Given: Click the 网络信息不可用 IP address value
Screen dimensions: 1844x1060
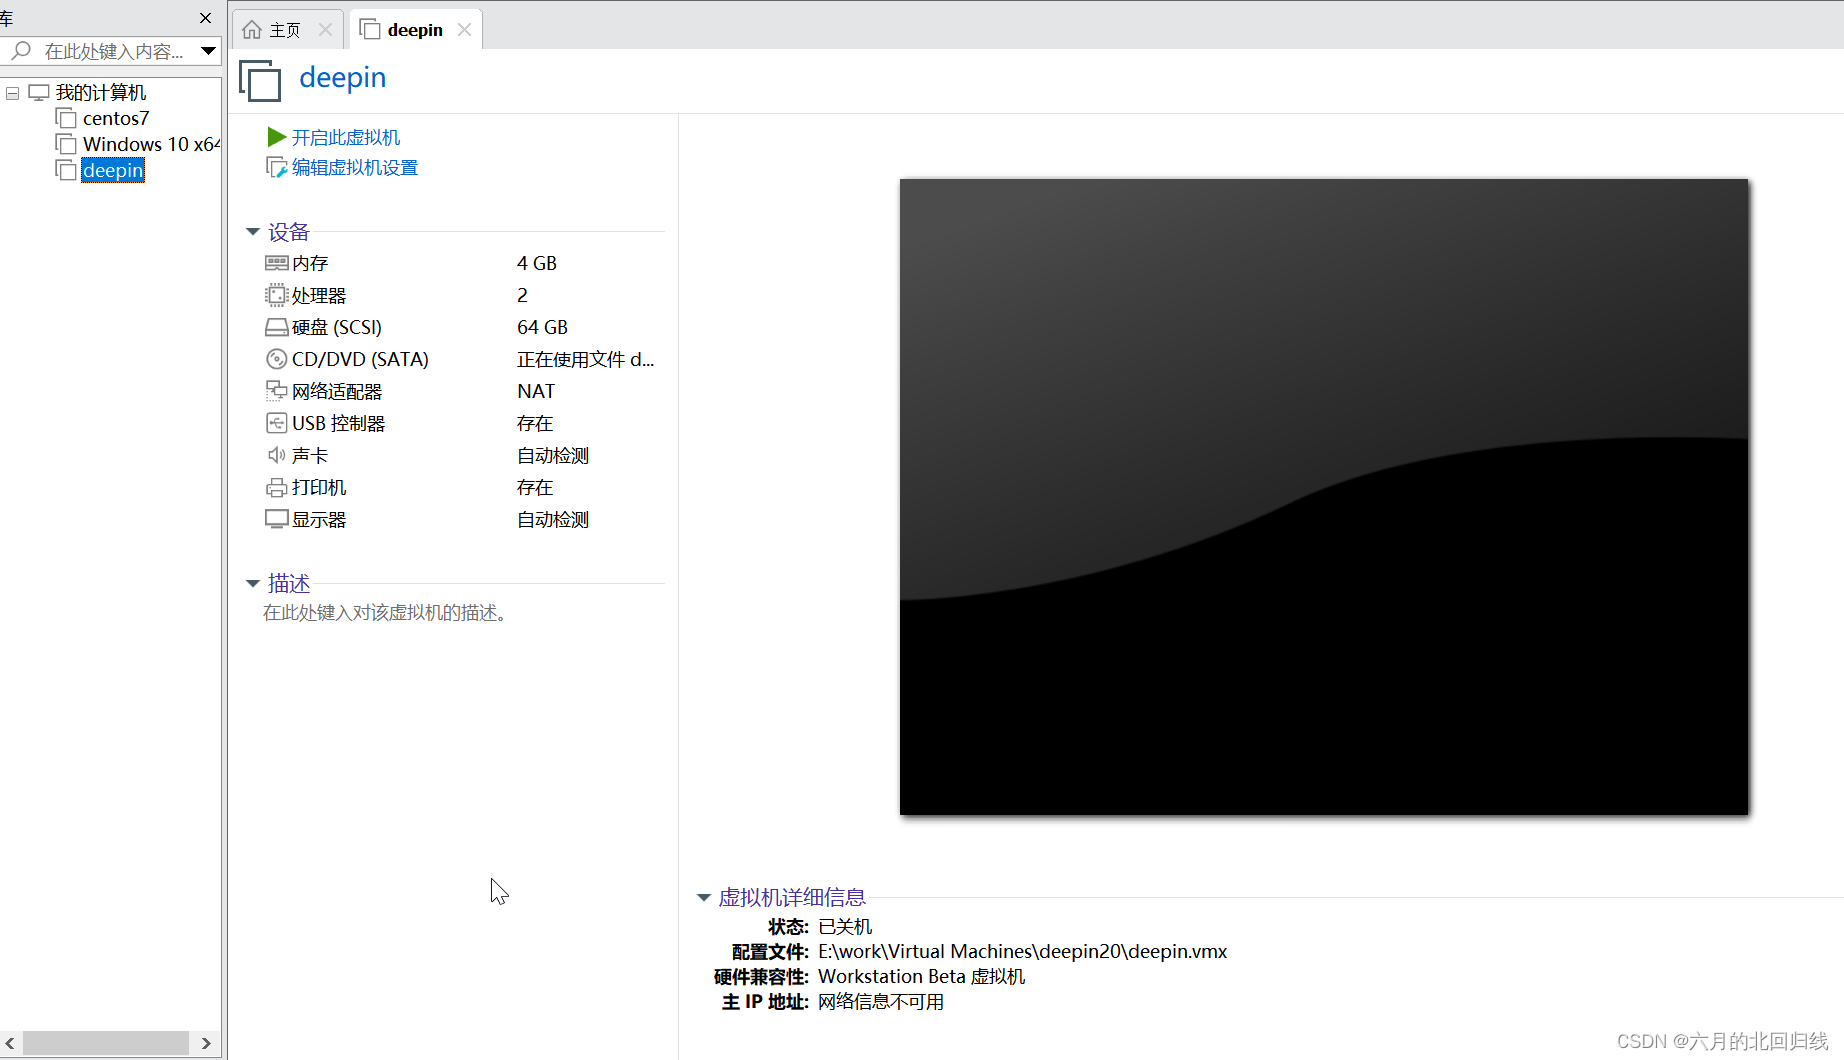Looking at the screenshot, I should point(881,1001).
